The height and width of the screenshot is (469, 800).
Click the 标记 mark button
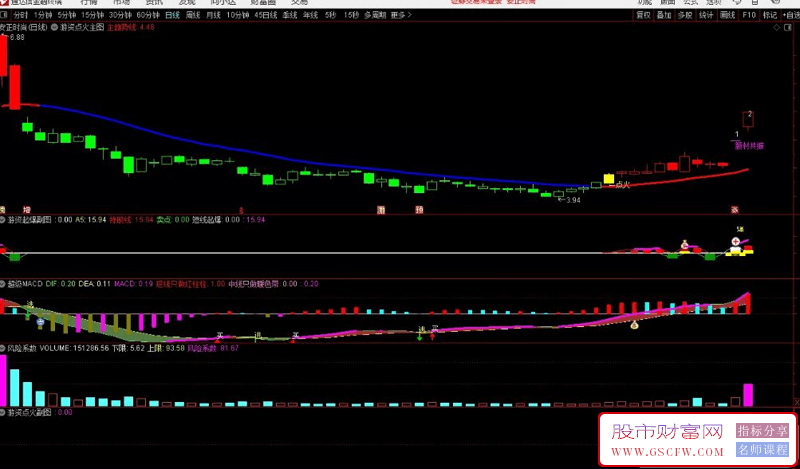point(770,15)
